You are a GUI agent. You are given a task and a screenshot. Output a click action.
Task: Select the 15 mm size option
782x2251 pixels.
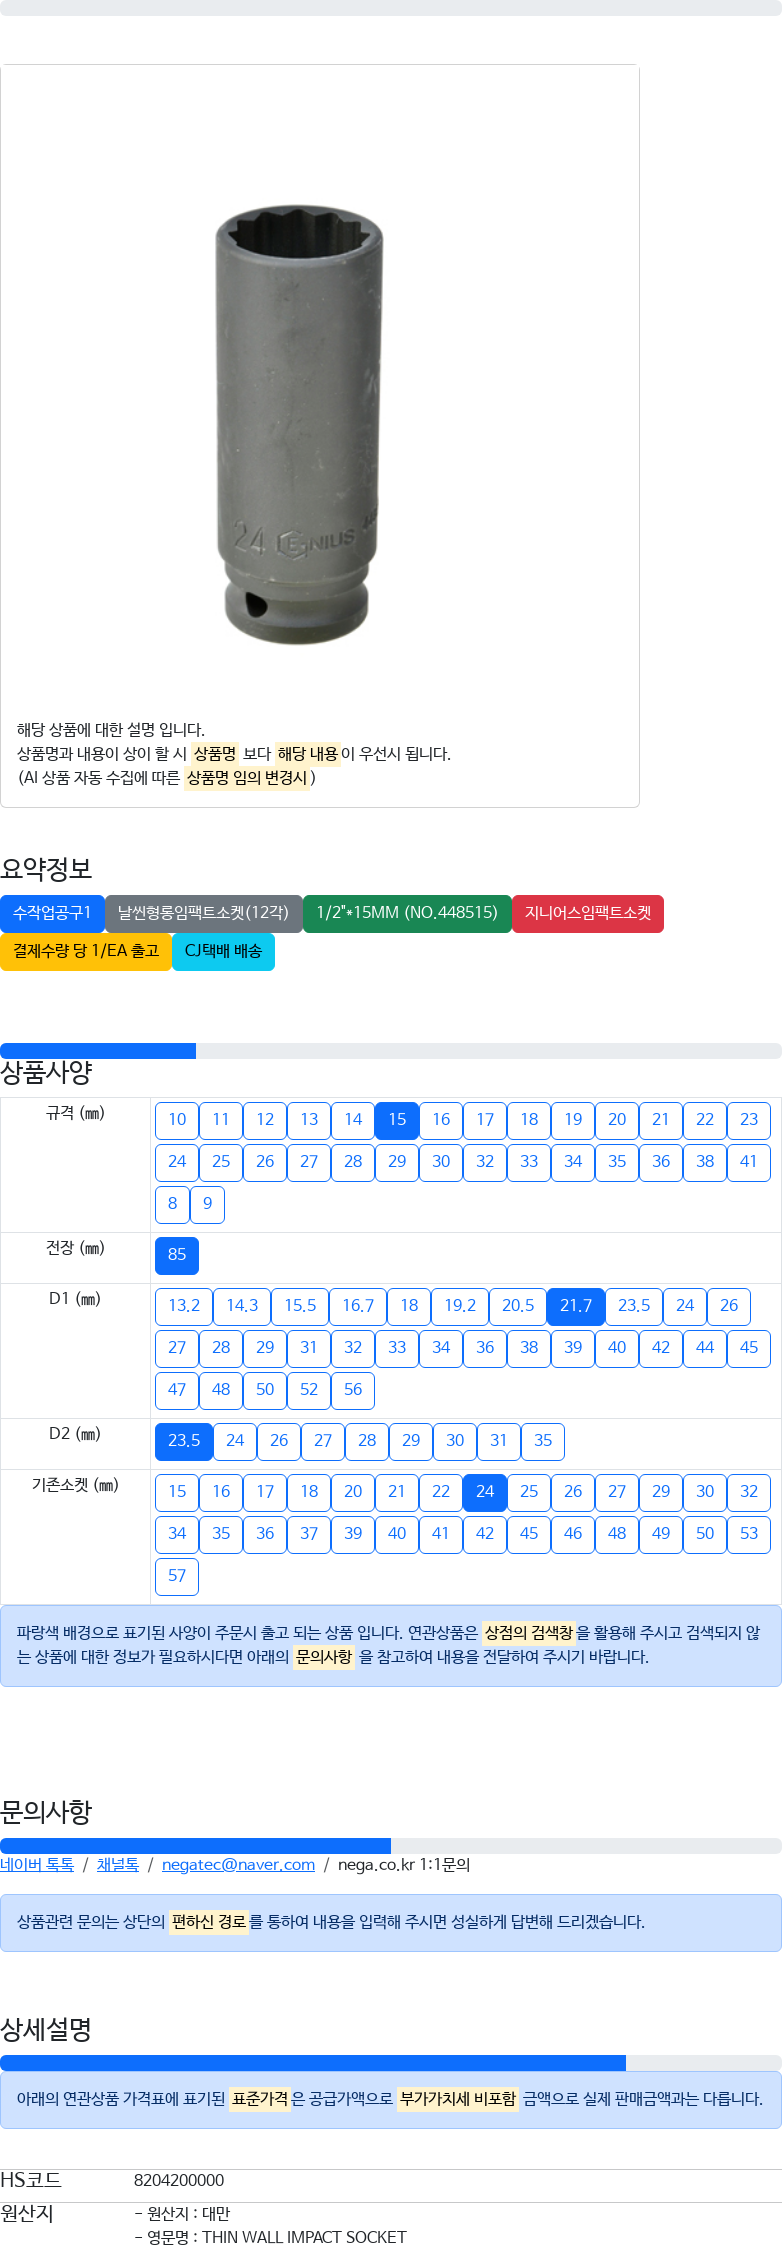pyautogui.click(x=397, y=1120)
